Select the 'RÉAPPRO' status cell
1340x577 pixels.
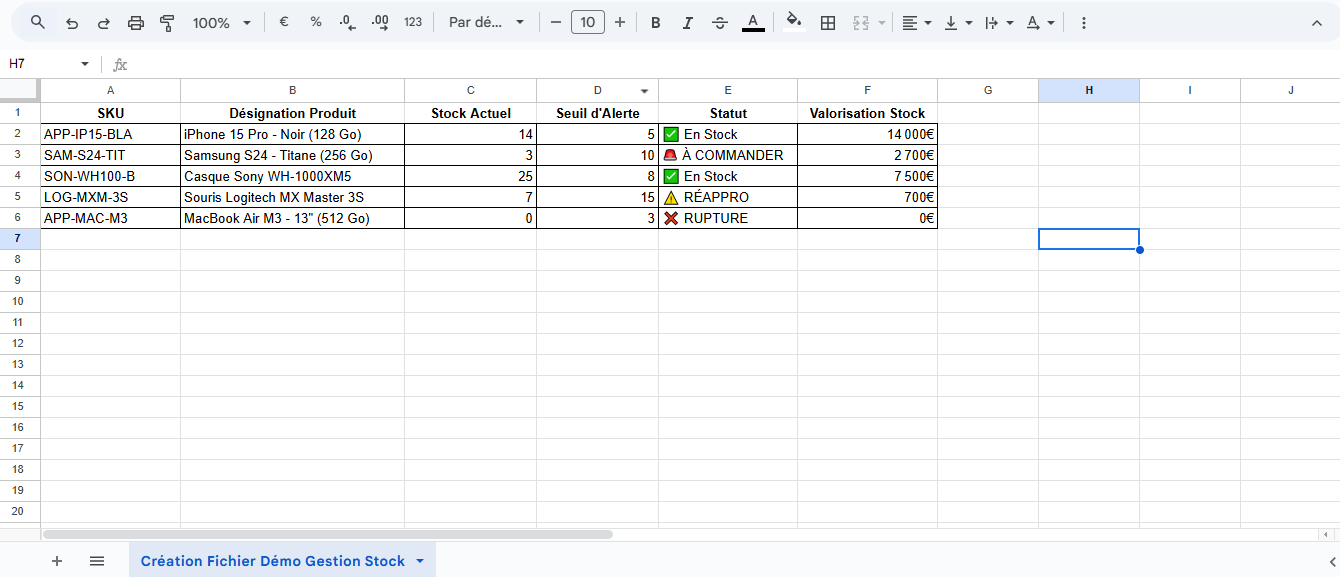[x=728, y=197]
